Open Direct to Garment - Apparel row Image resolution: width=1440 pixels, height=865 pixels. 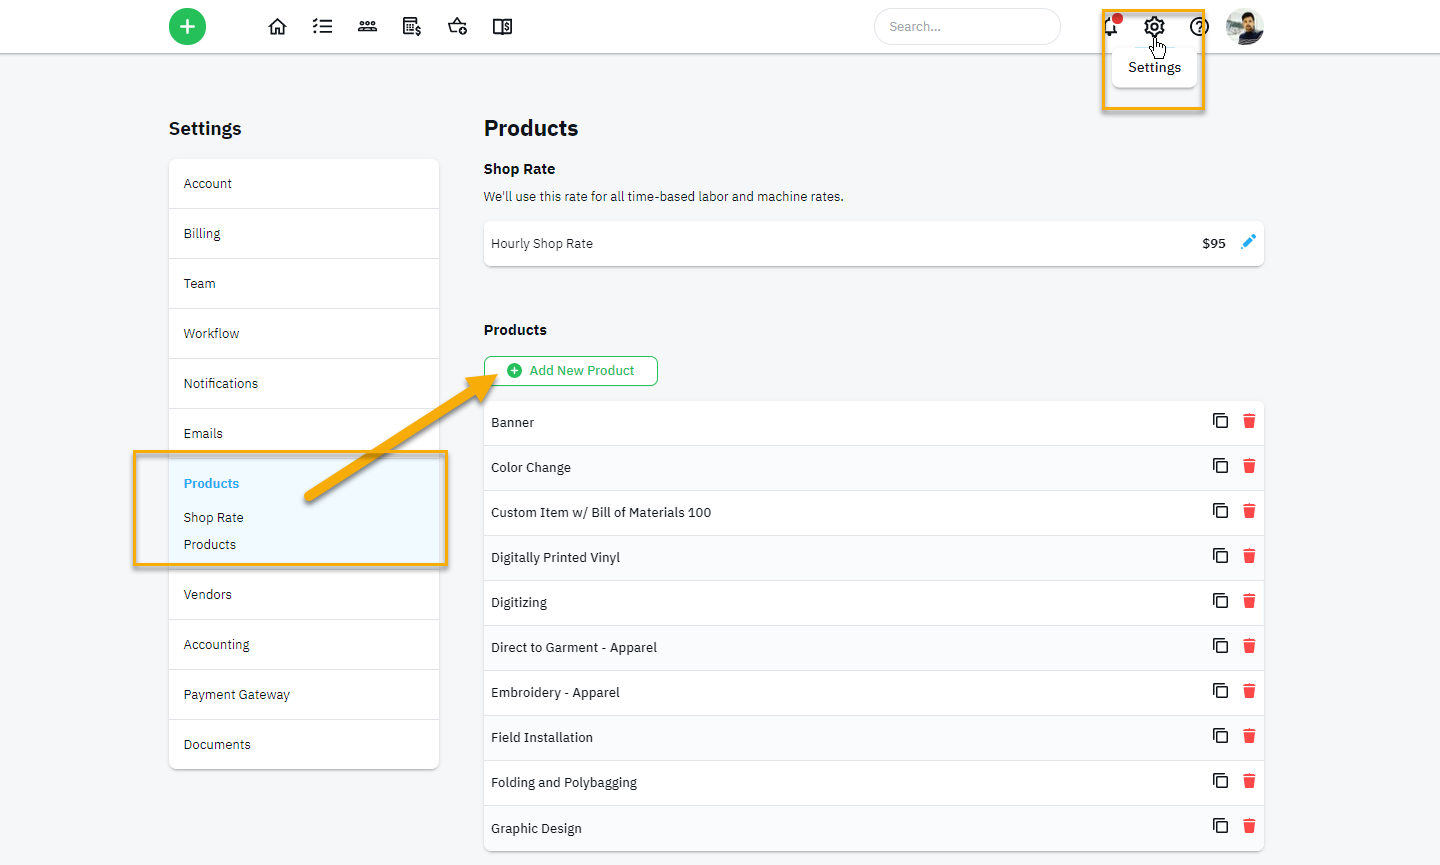pos(874,648)
